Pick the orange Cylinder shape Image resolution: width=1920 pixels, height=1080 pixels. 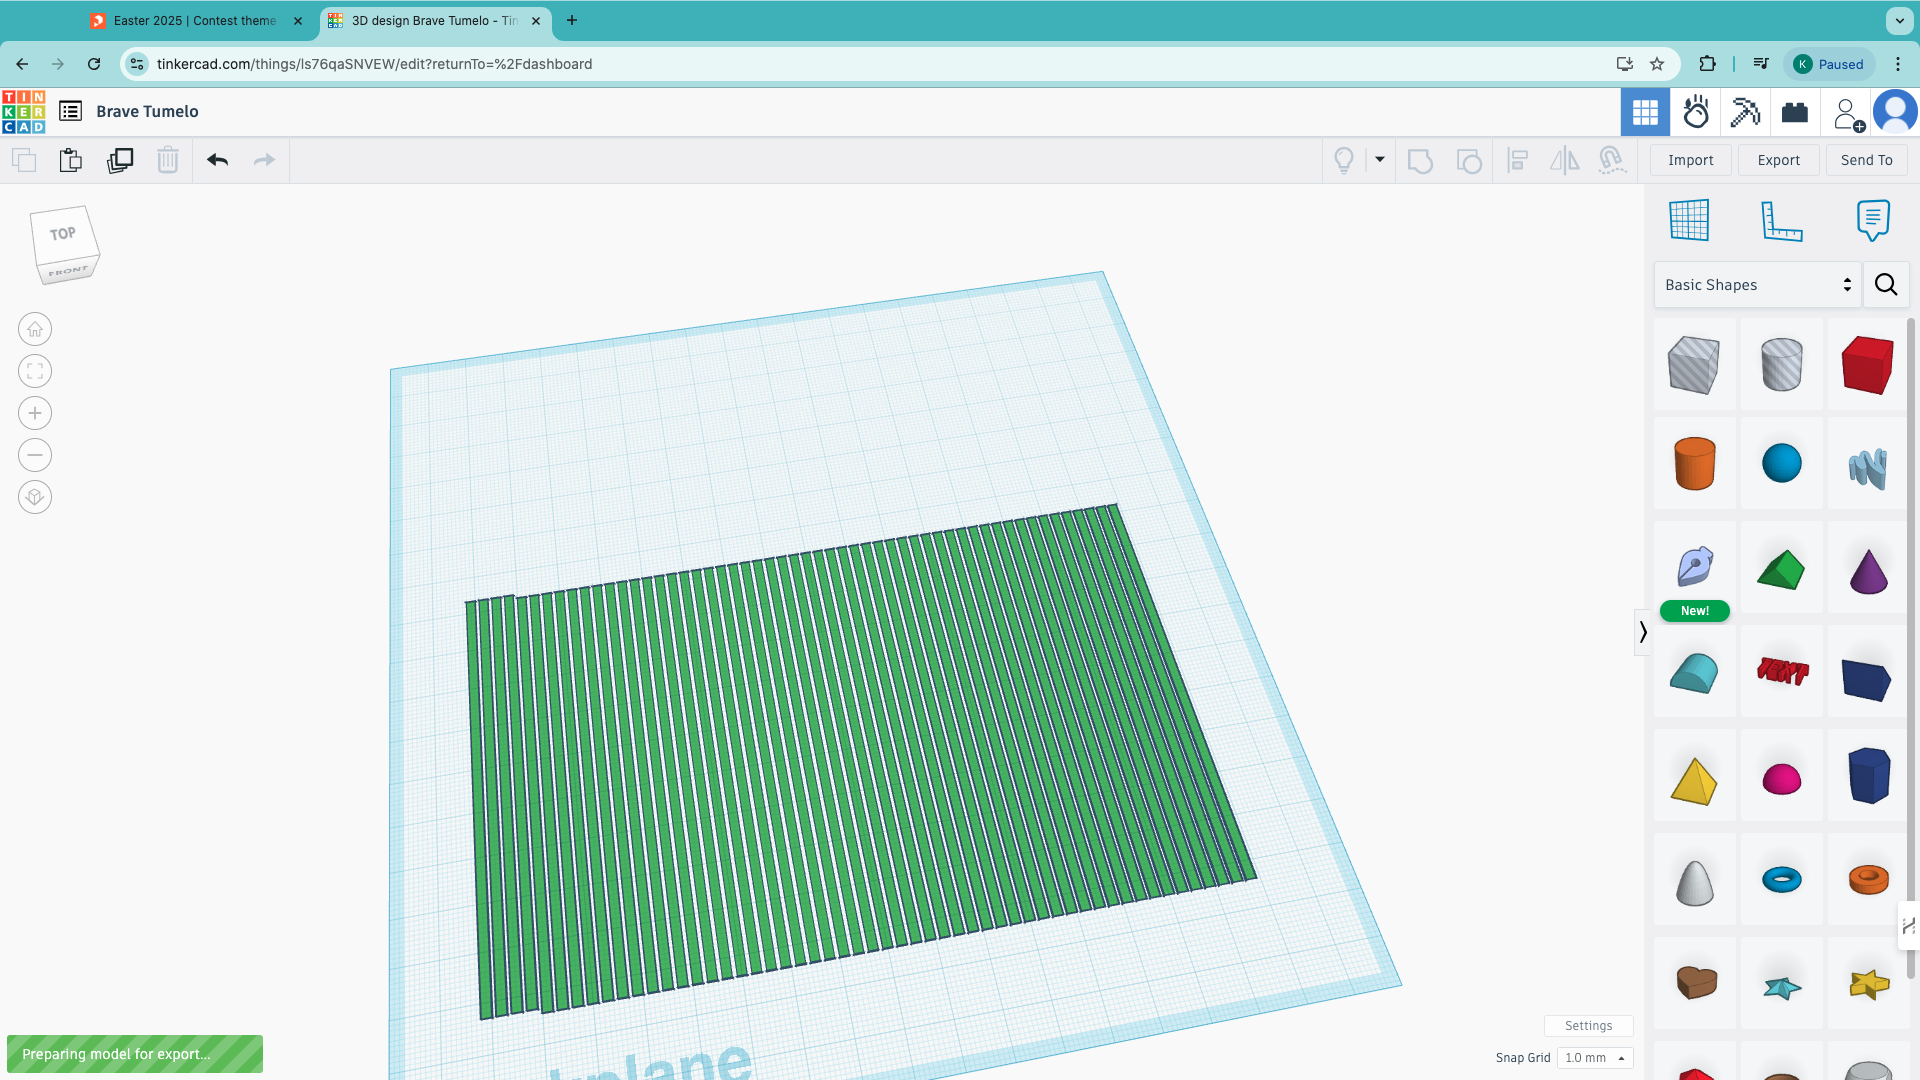tap(1694, 463)
